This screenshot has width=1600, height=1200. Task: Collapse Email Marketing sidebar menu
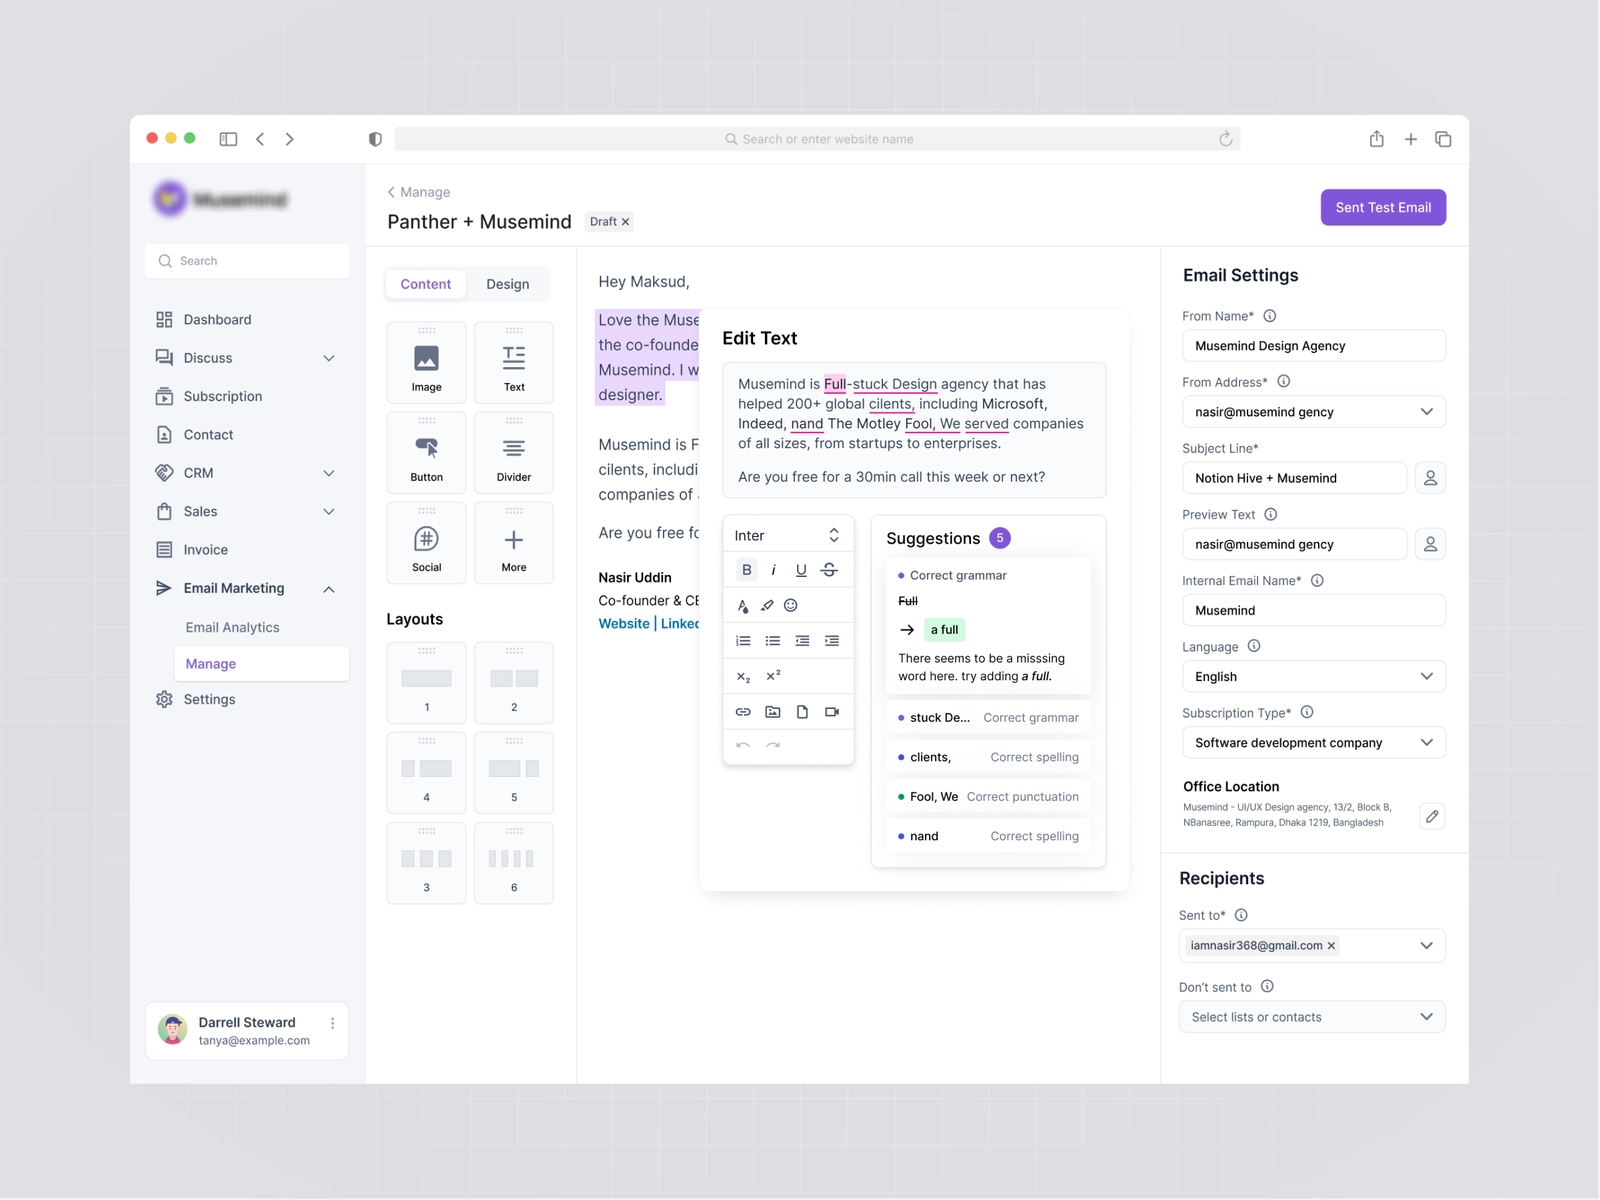(328, 589)
